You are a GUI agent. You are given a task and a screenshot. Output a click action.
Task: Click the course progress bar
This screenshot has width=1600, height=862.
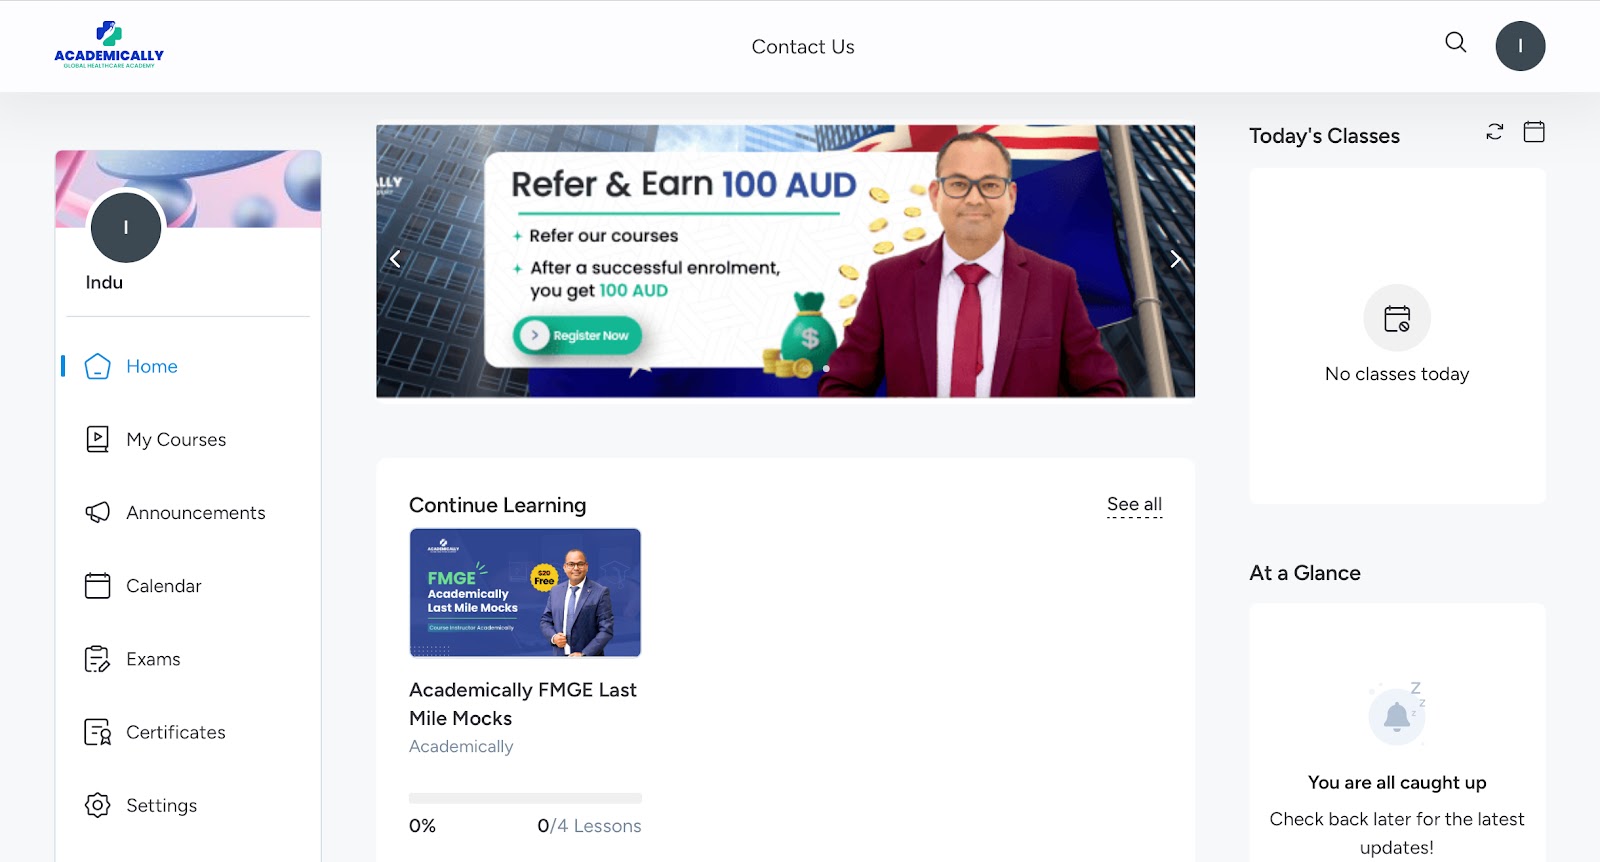(525, 798)
